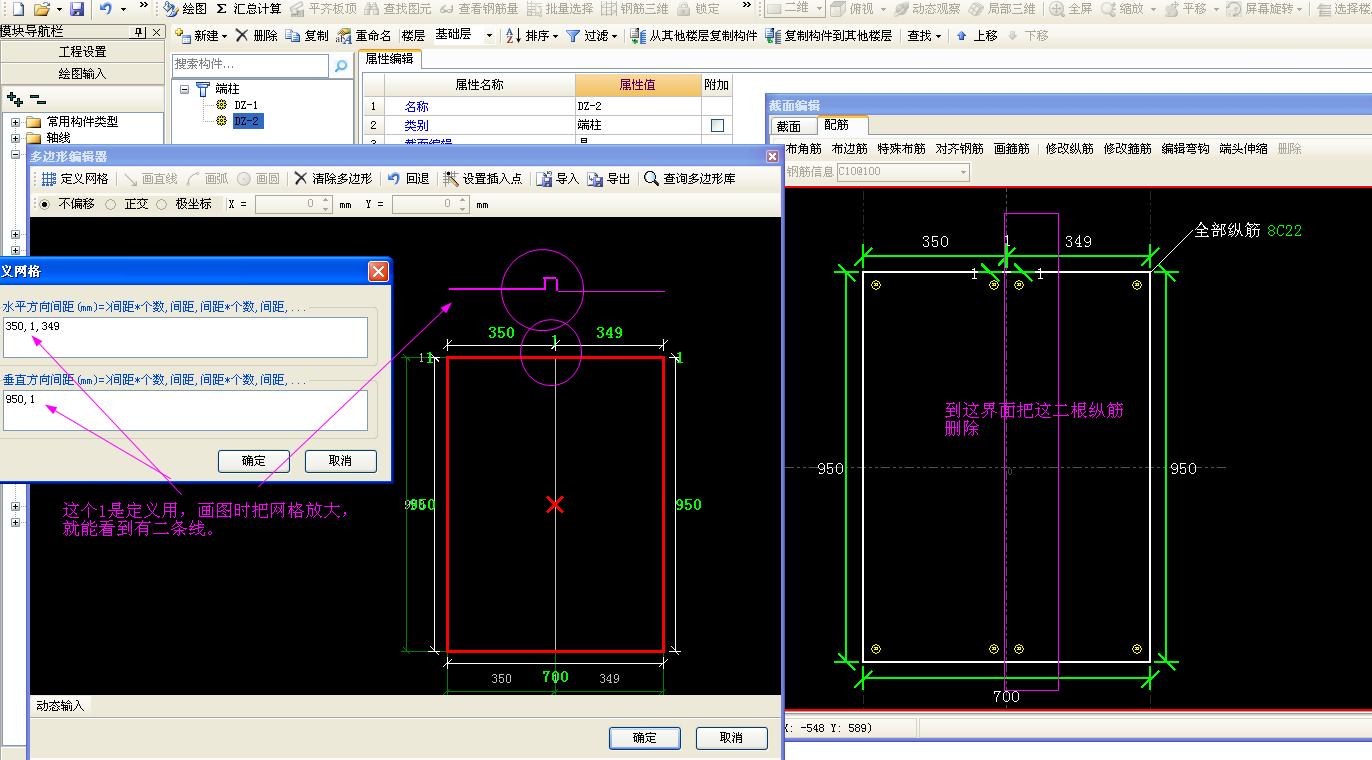Undo the last action in the top toolbar

click(106, 8)
